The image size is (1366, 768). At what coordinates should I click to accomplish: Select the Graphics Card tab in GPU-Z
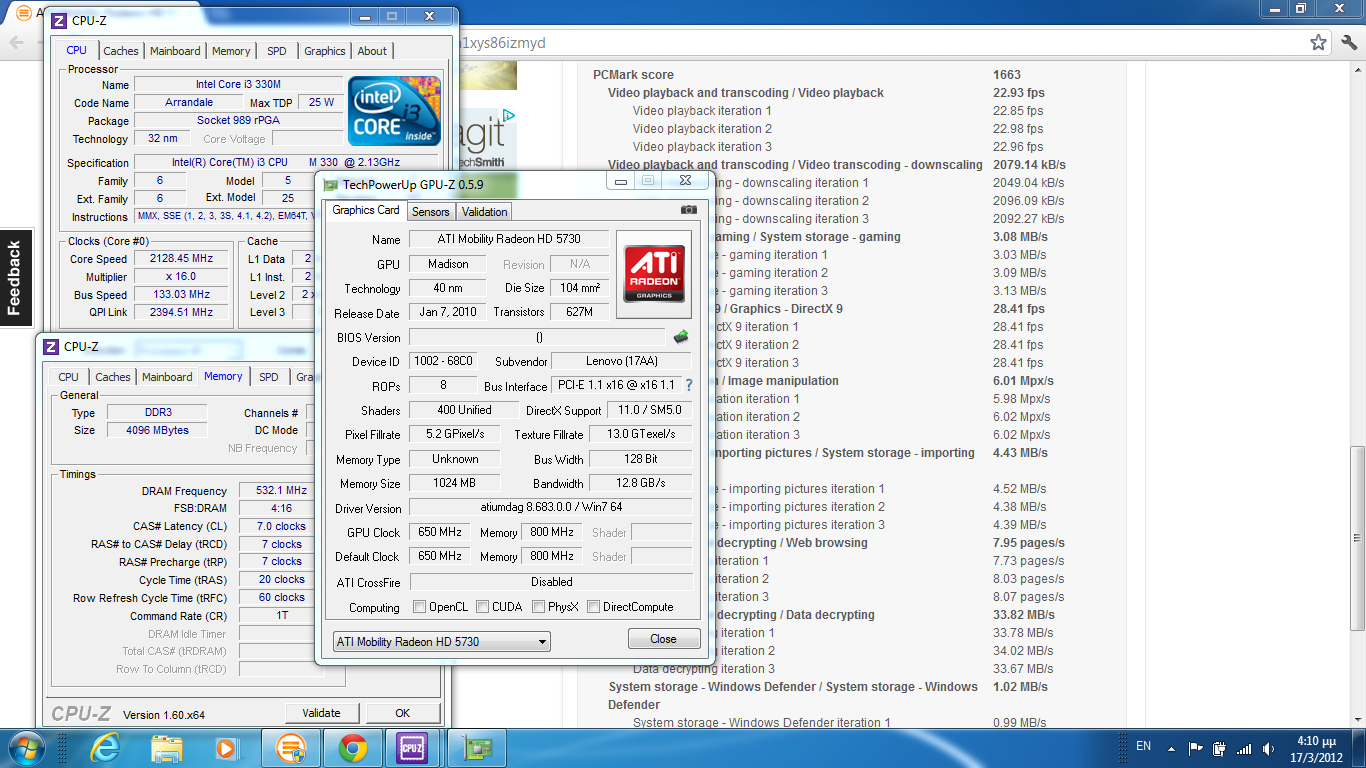[x=366, y=210]
